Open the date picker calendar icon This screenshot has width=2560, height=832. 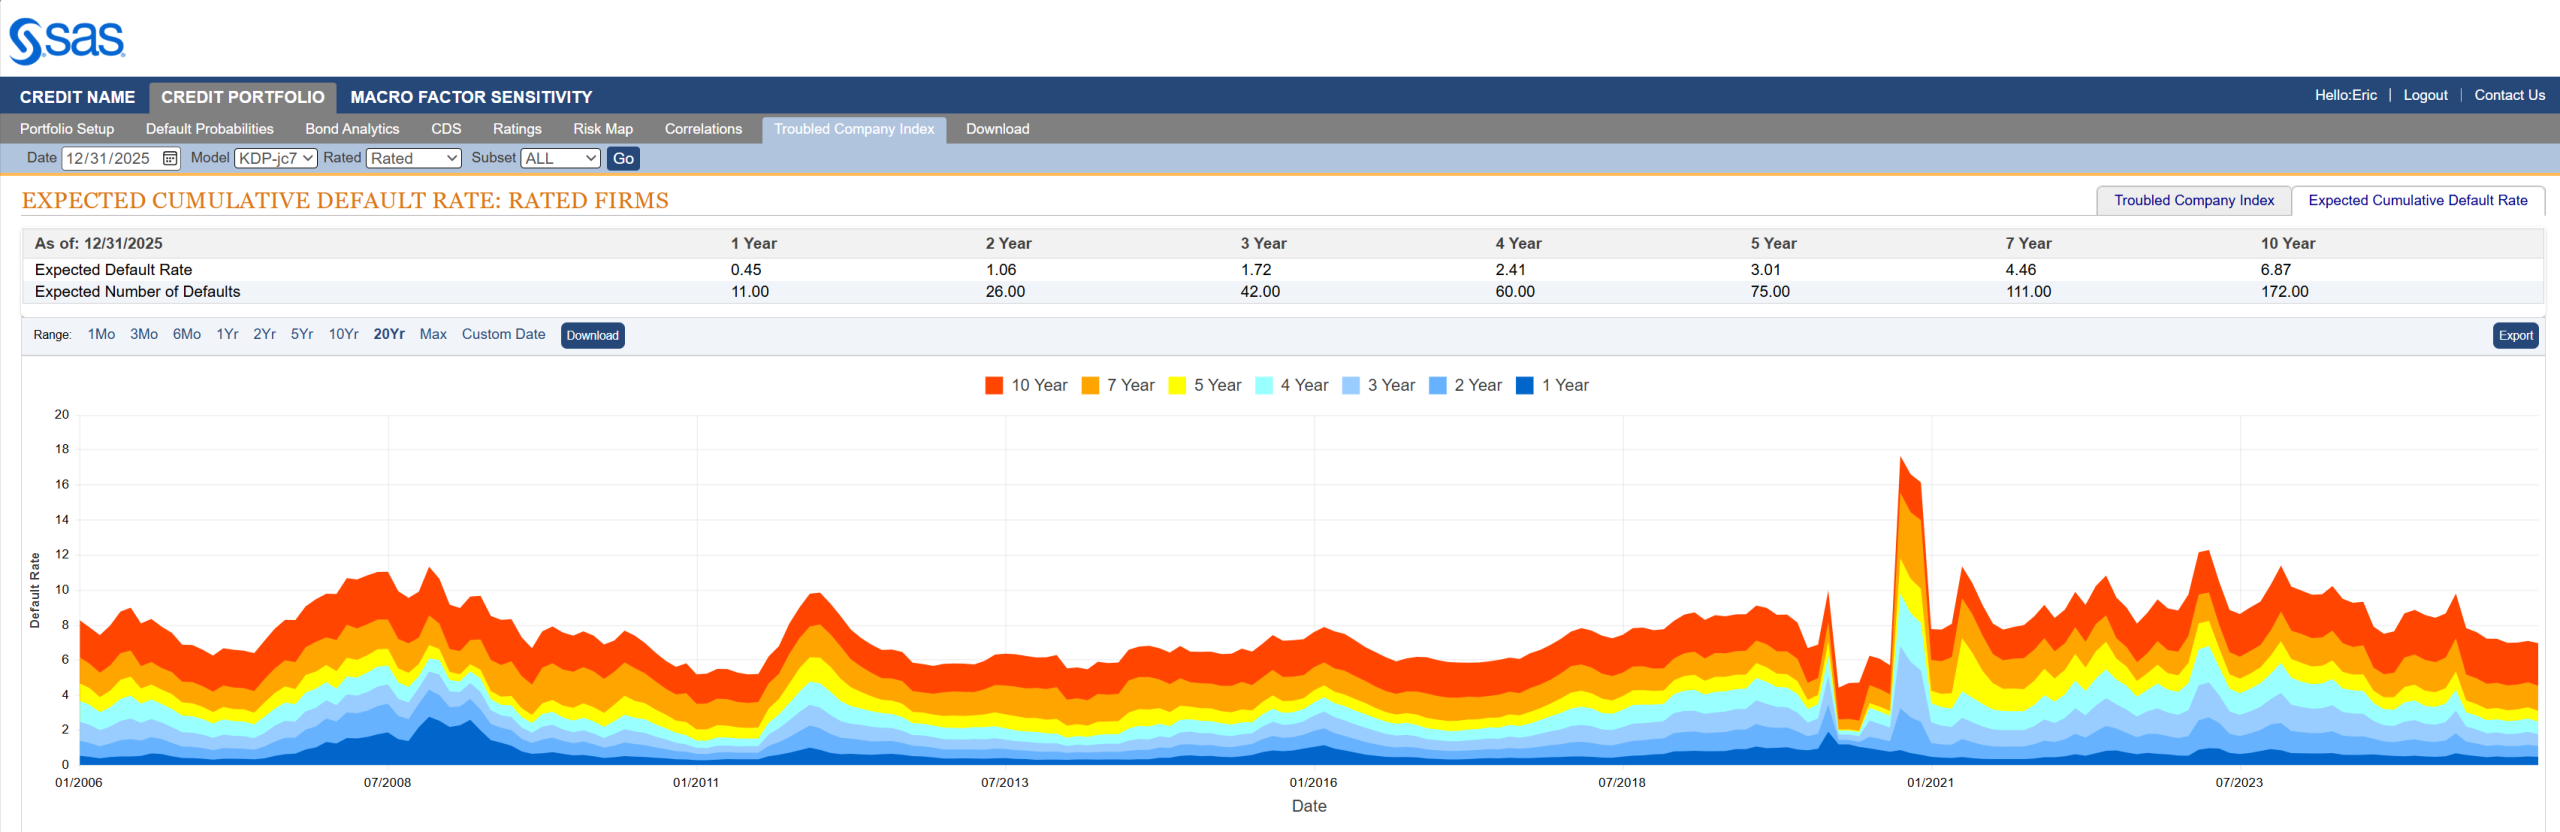click(x=170, y=159)
